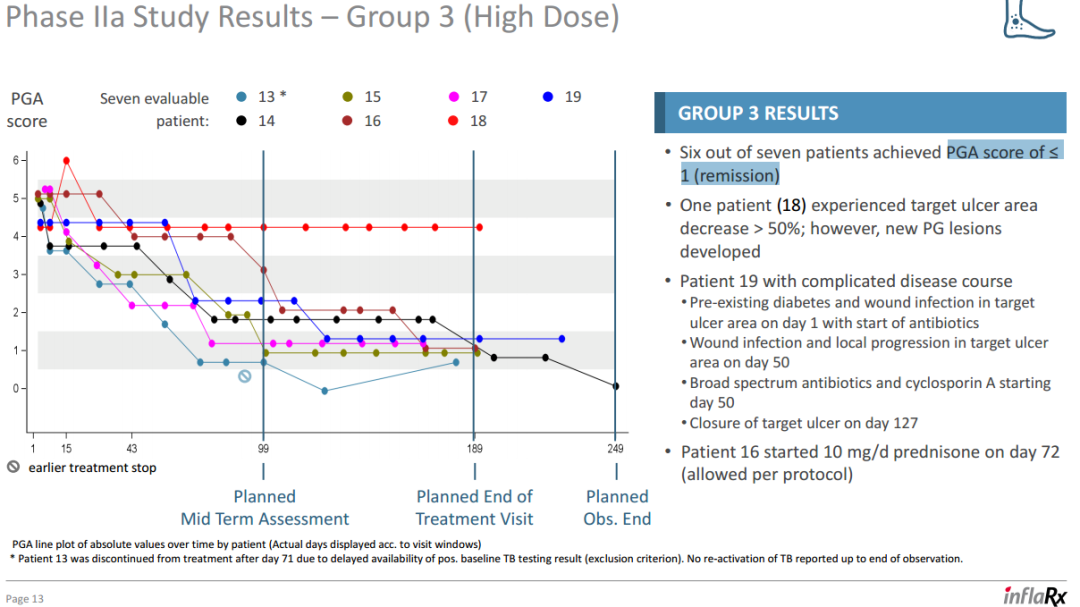
Task: Click patient 18's peak data point at 6
Action: 66,160
